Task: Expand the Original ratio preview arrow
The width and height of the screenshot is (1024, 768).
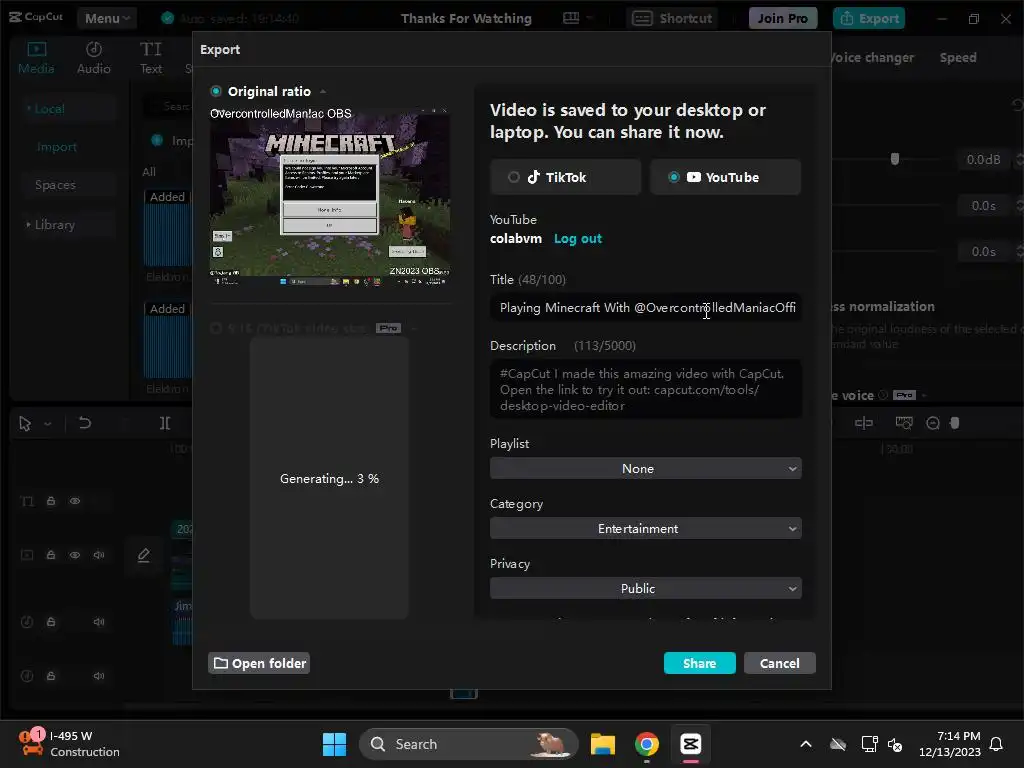Action: pyautogui.click(x=323, y=91)
